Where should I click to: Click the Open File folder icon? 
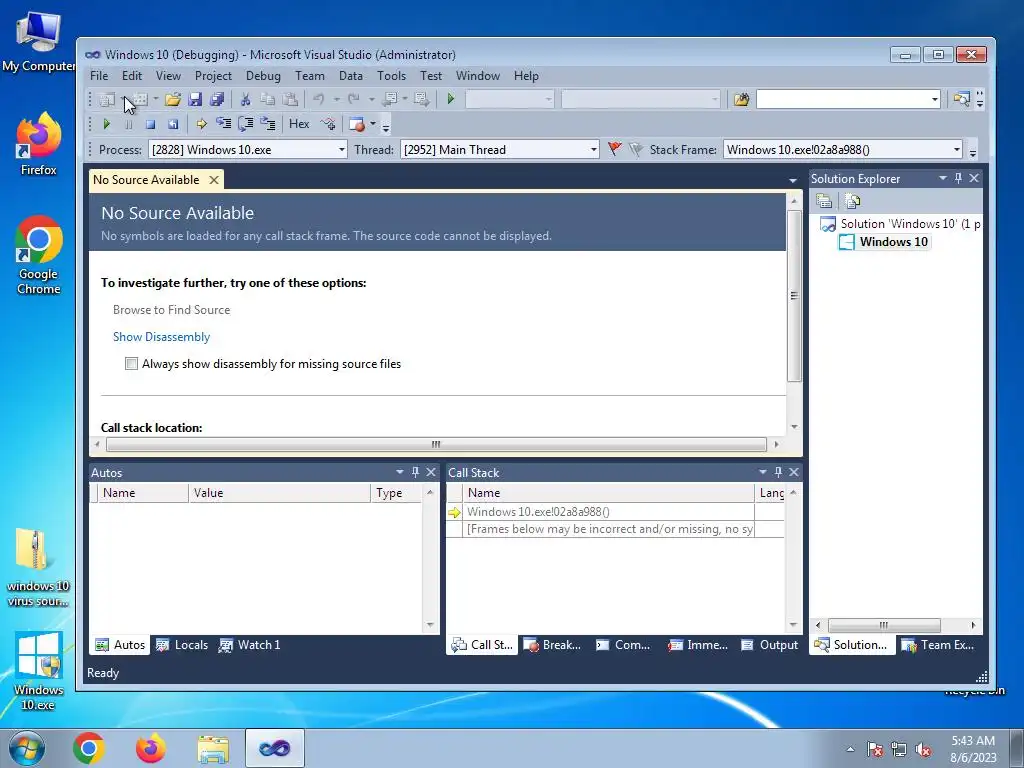pyautogui.click(x=172, y=99)
